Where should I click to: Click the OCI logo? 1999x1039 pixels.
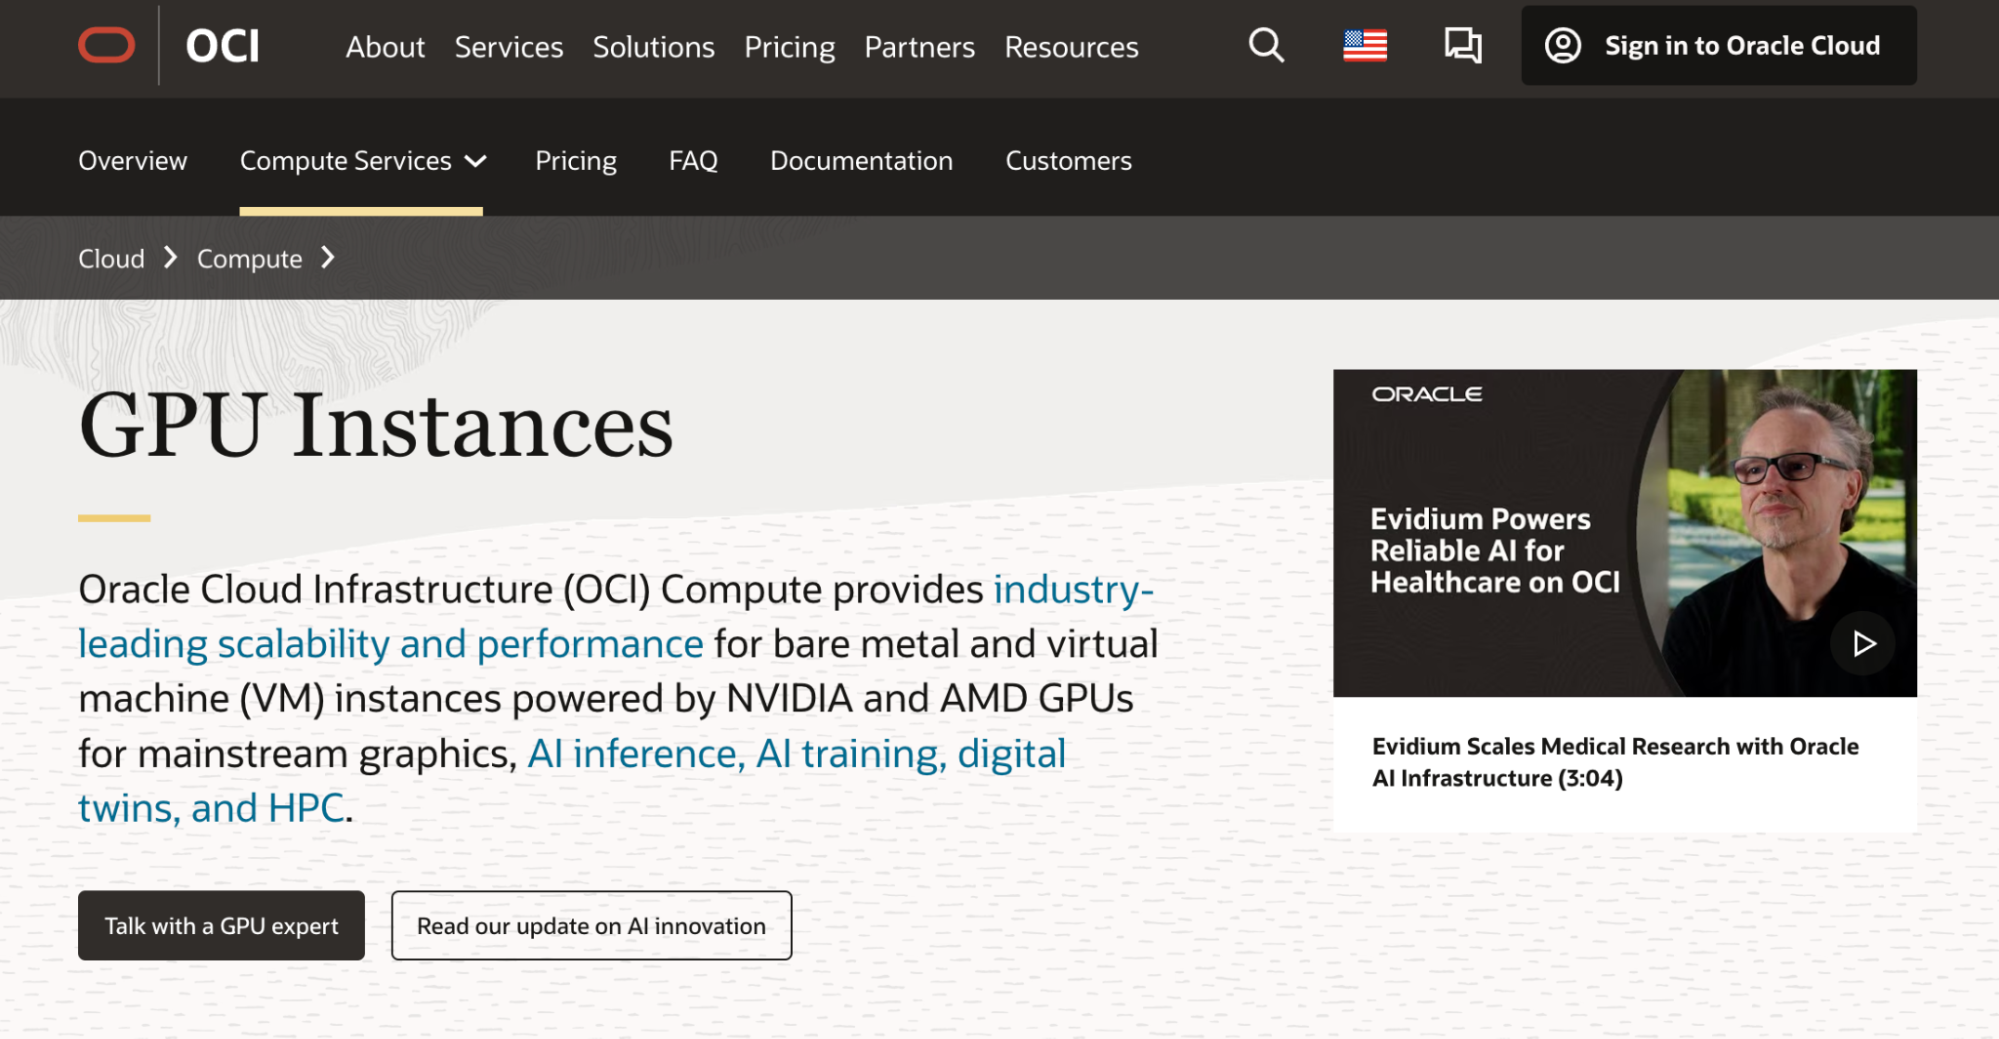(222, 45)
